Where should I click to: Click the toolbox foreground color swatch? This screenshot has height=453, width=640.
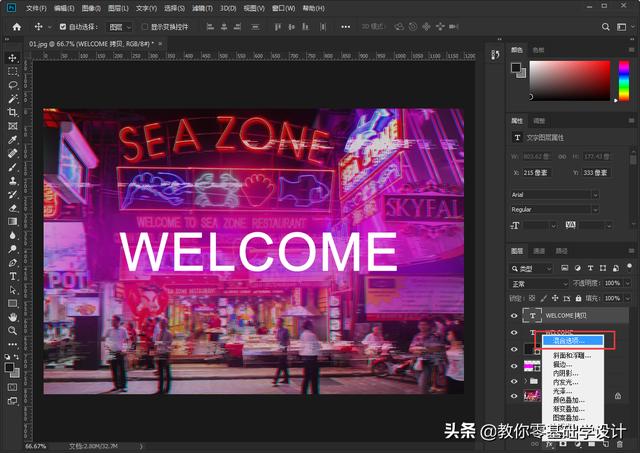click(10, 368)
